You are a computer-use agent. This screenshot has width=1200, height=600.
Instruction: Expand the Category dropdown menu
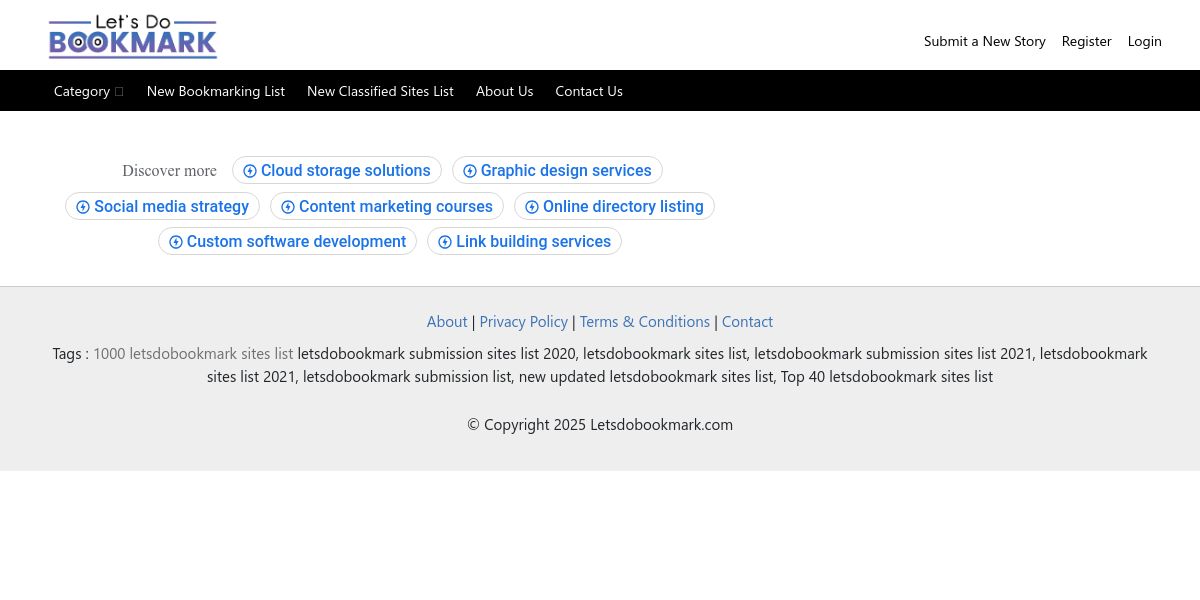point(88,91)
